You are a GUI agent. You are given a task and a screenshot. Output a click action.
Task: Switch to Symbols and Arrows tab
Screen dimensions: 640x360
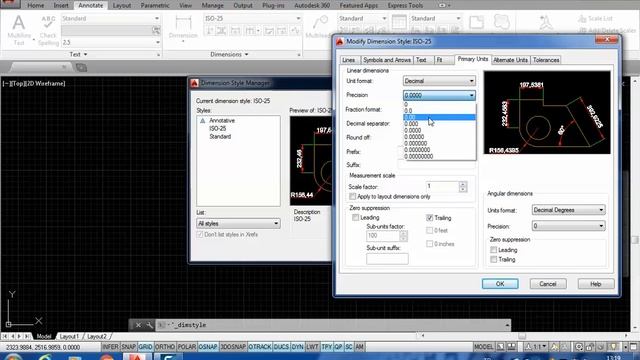(x=387, y=60)
